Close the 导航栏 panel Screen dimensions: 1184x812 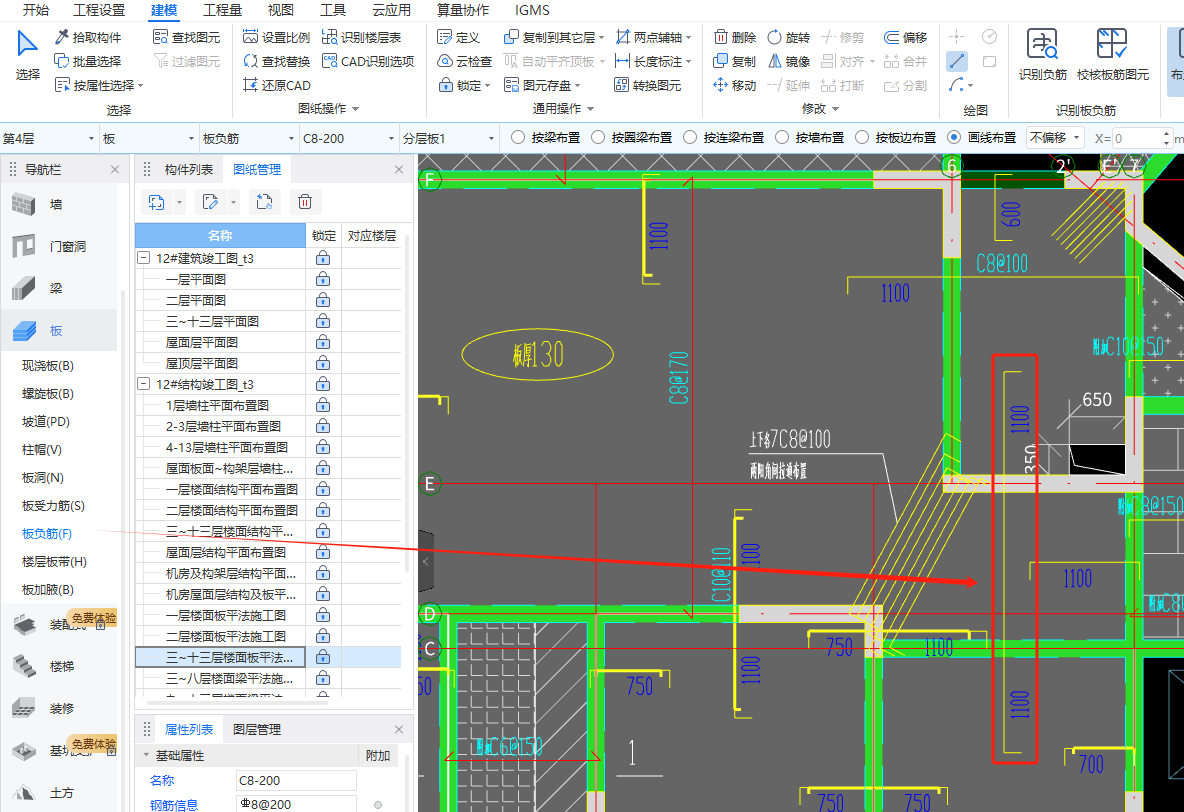(115, 169)
